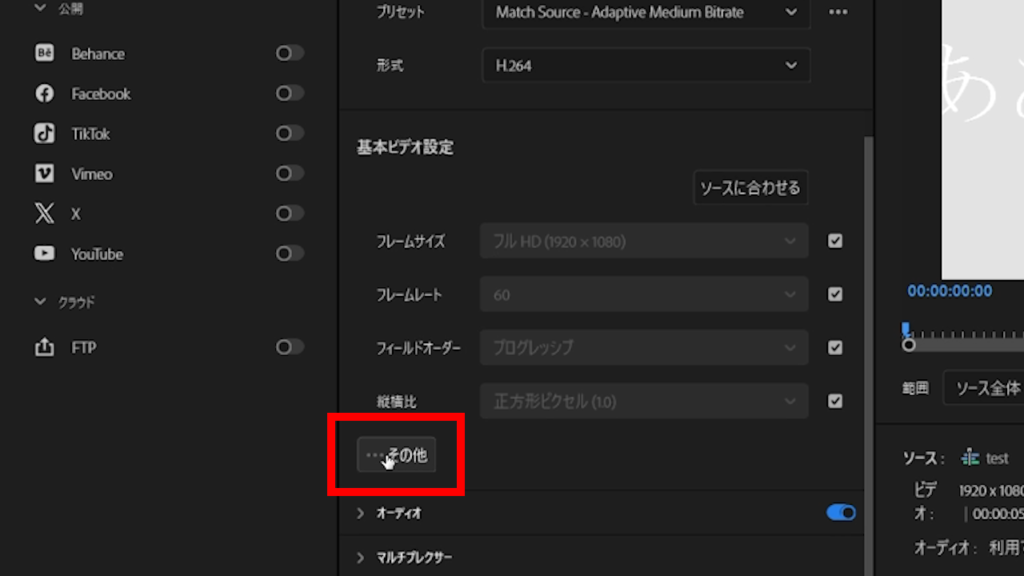Open フィールドオーダー プログレッシブ dropdown

[x=644, y=347]
